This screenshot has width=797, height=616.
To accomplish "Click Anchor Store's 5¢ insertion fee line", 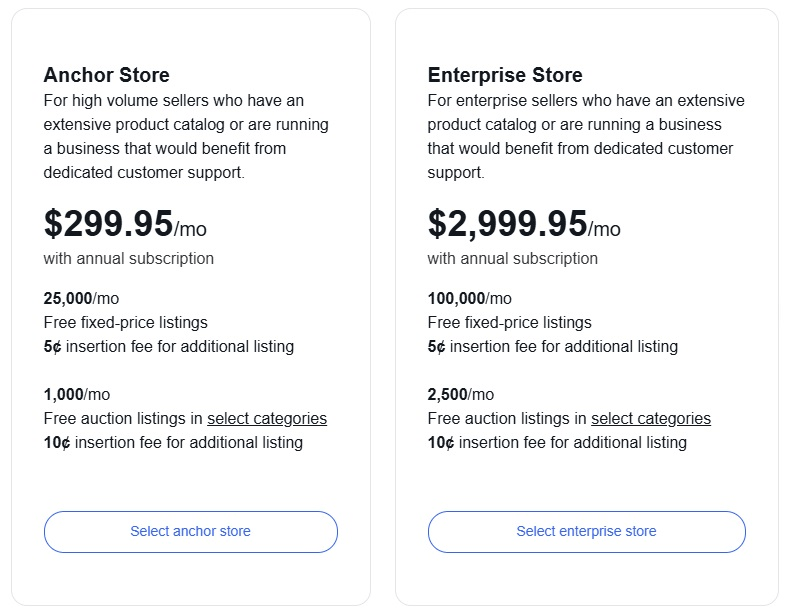I will pyautogui.click(x=169, y=346).
